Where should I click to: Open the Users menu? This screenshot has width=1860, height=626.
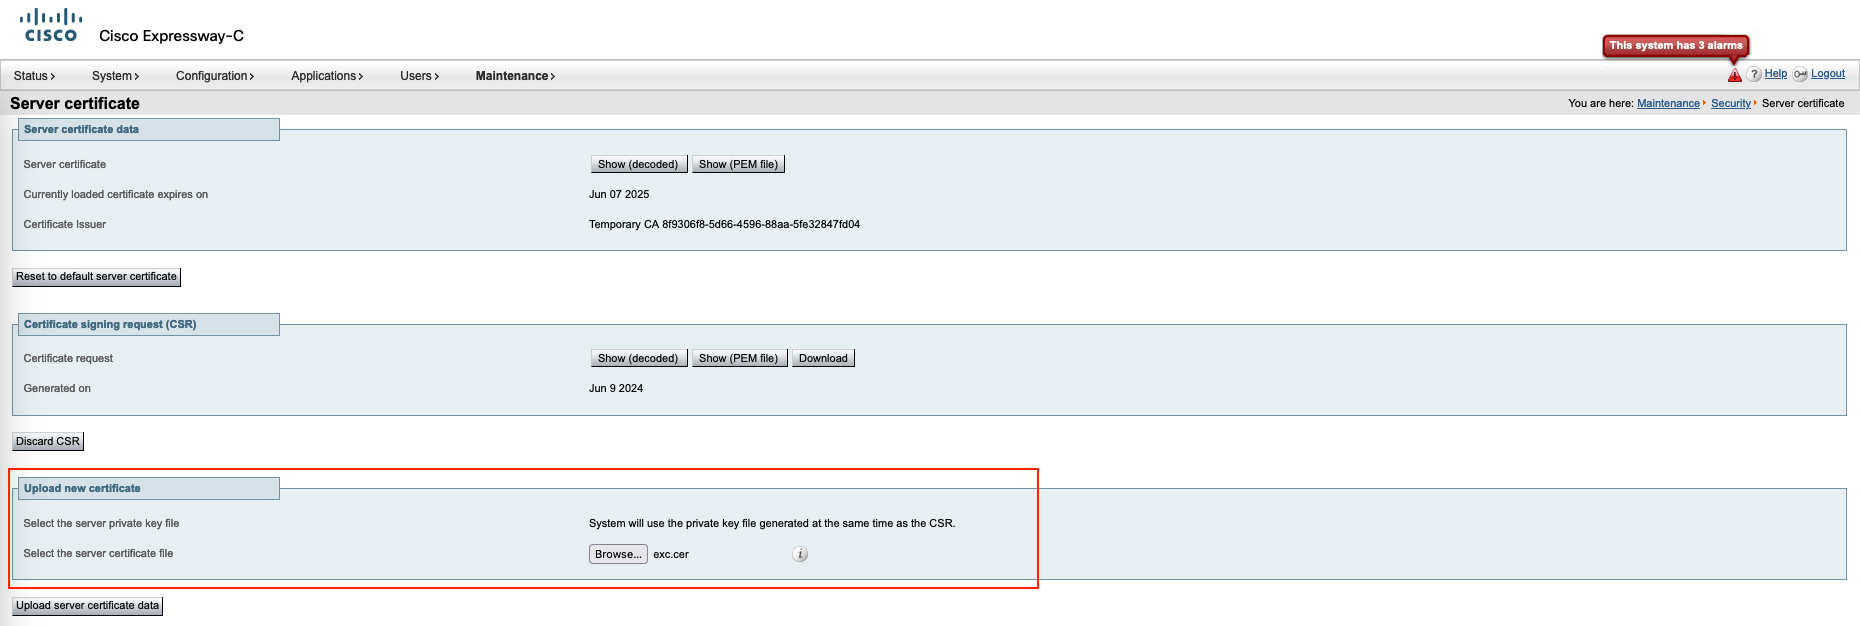[419, 76]
